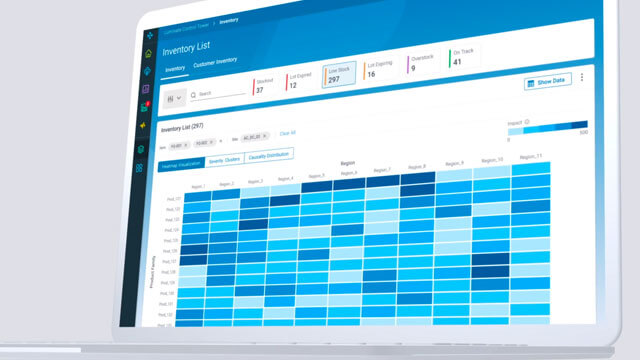
Task: Click the Product Family axis label
Action: point(152,272)
